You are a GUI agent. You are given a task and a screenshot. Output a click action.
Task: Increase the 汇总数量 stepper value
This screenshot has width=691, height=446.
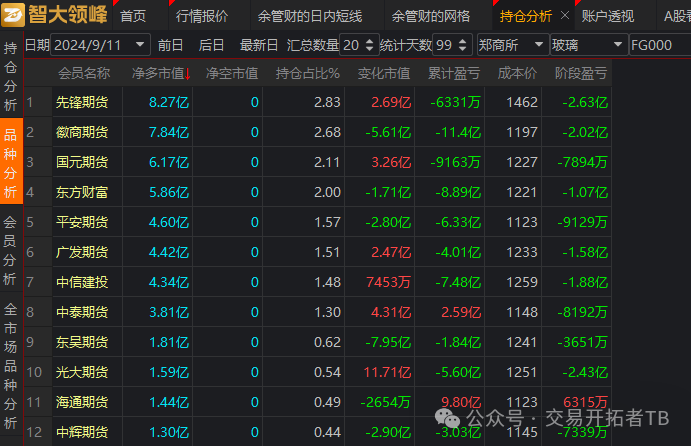pyautogui.click(x=370, y=41)
